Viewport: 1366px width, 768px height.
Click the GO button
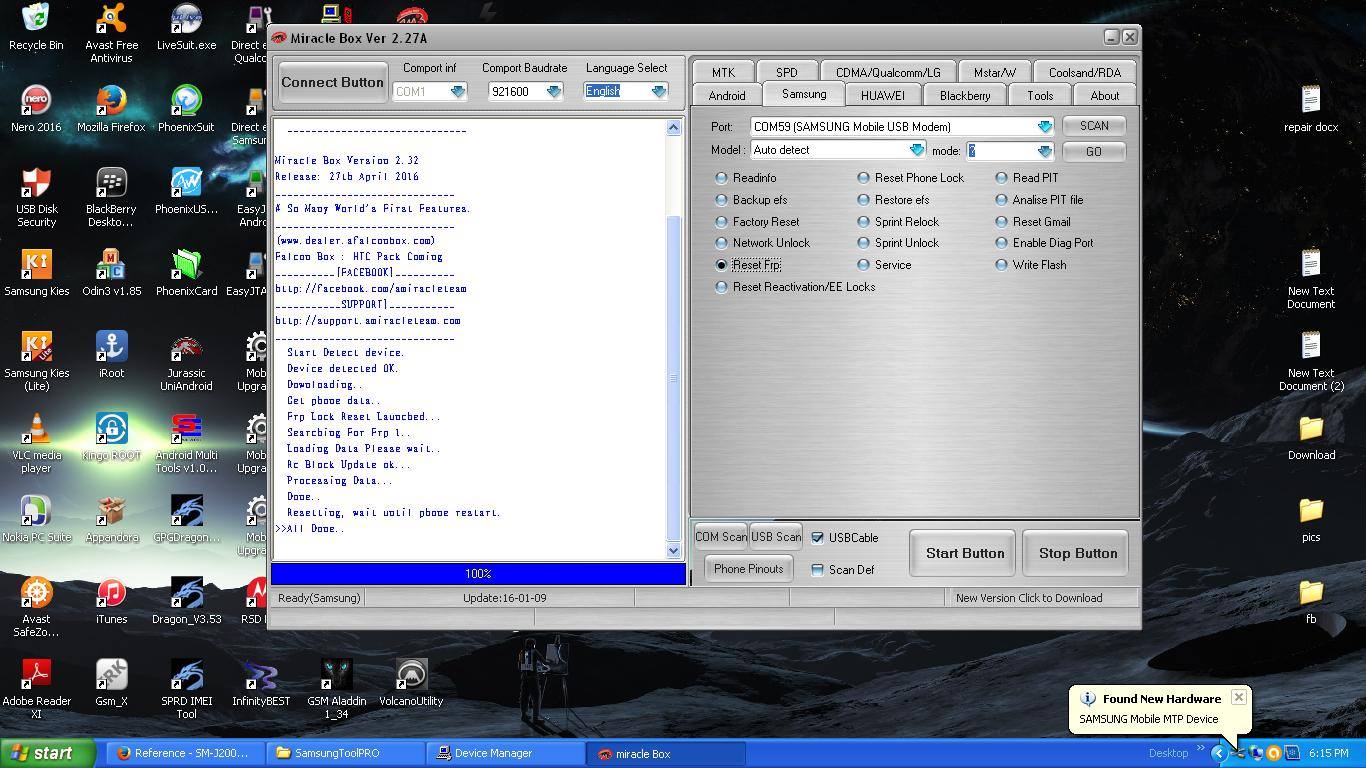point(1094,151)
